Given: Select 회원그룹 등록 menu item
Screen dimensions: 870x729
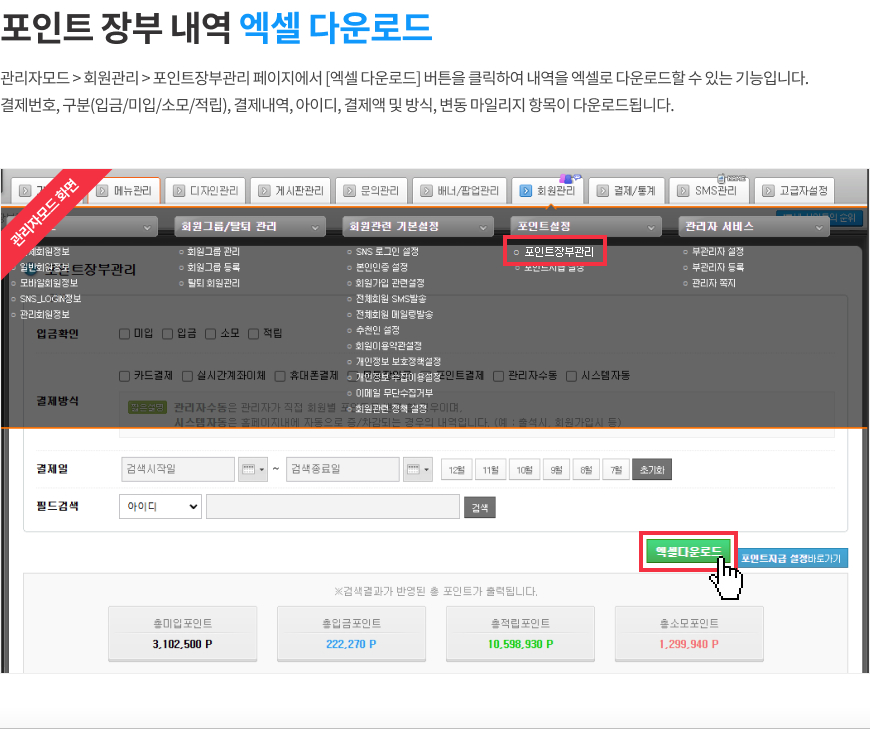Looking at the screenshot, I should click(x=213, y=267).
